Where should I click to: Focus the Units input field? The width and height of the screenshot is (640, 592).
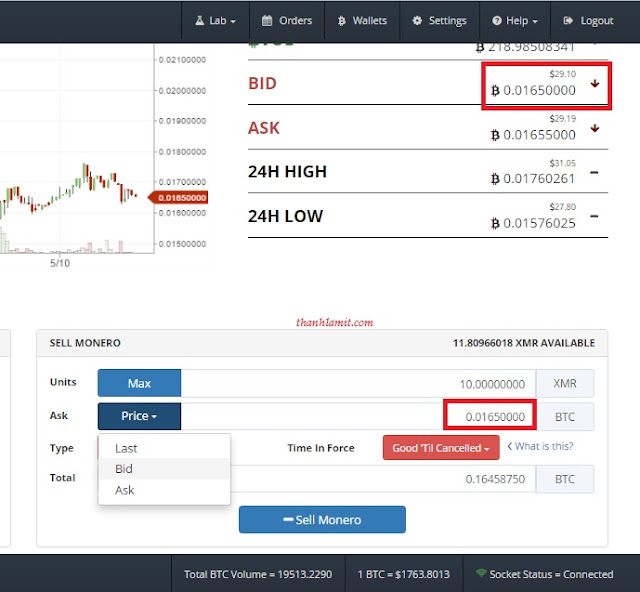(358, 383)
